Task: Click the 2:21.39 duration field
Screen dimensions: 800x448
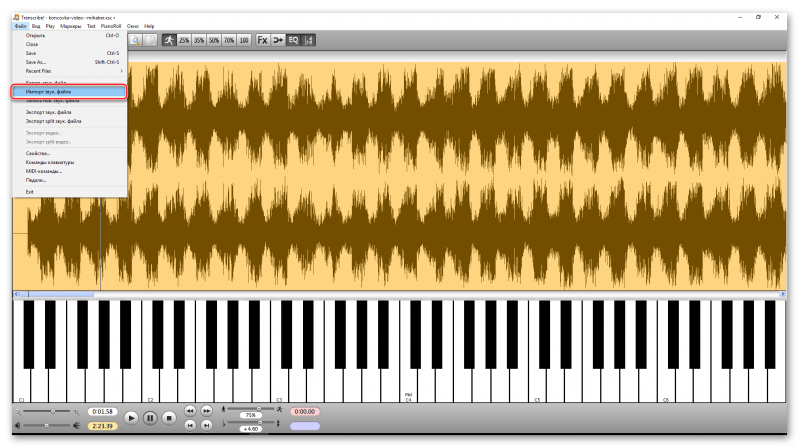Action: pyautogui.click(x=103, y=426)
